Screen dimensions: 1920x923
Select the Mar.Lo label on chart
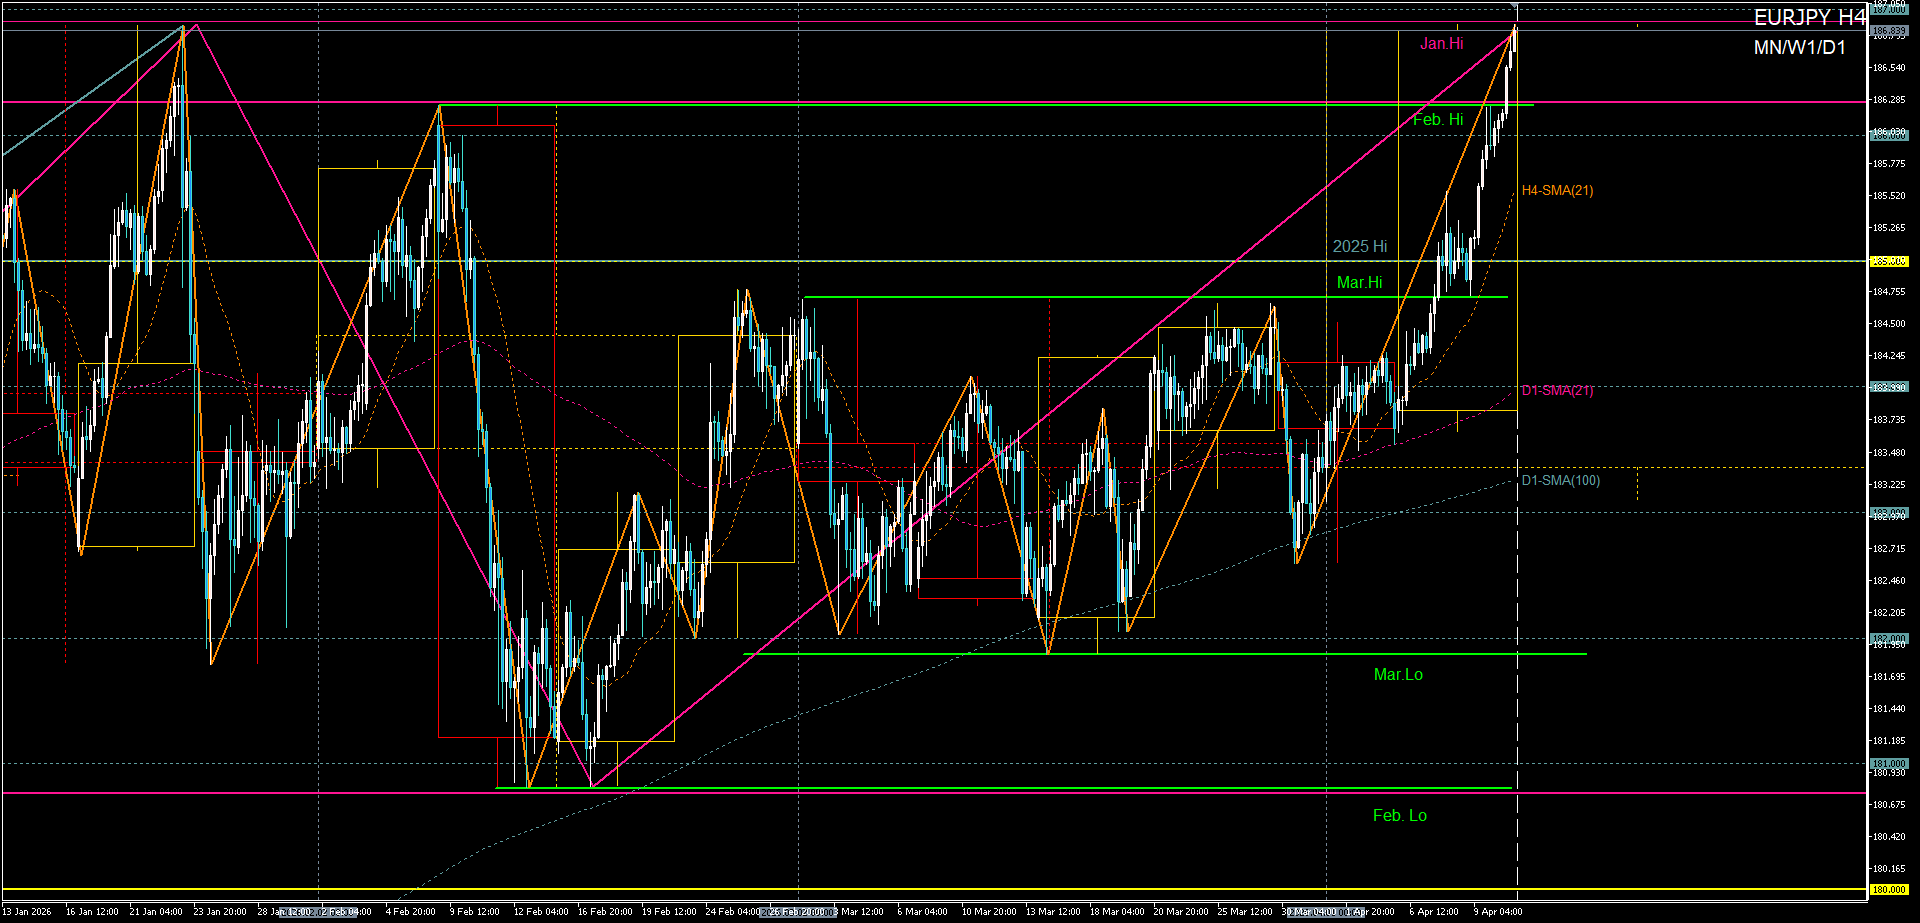1397,675
